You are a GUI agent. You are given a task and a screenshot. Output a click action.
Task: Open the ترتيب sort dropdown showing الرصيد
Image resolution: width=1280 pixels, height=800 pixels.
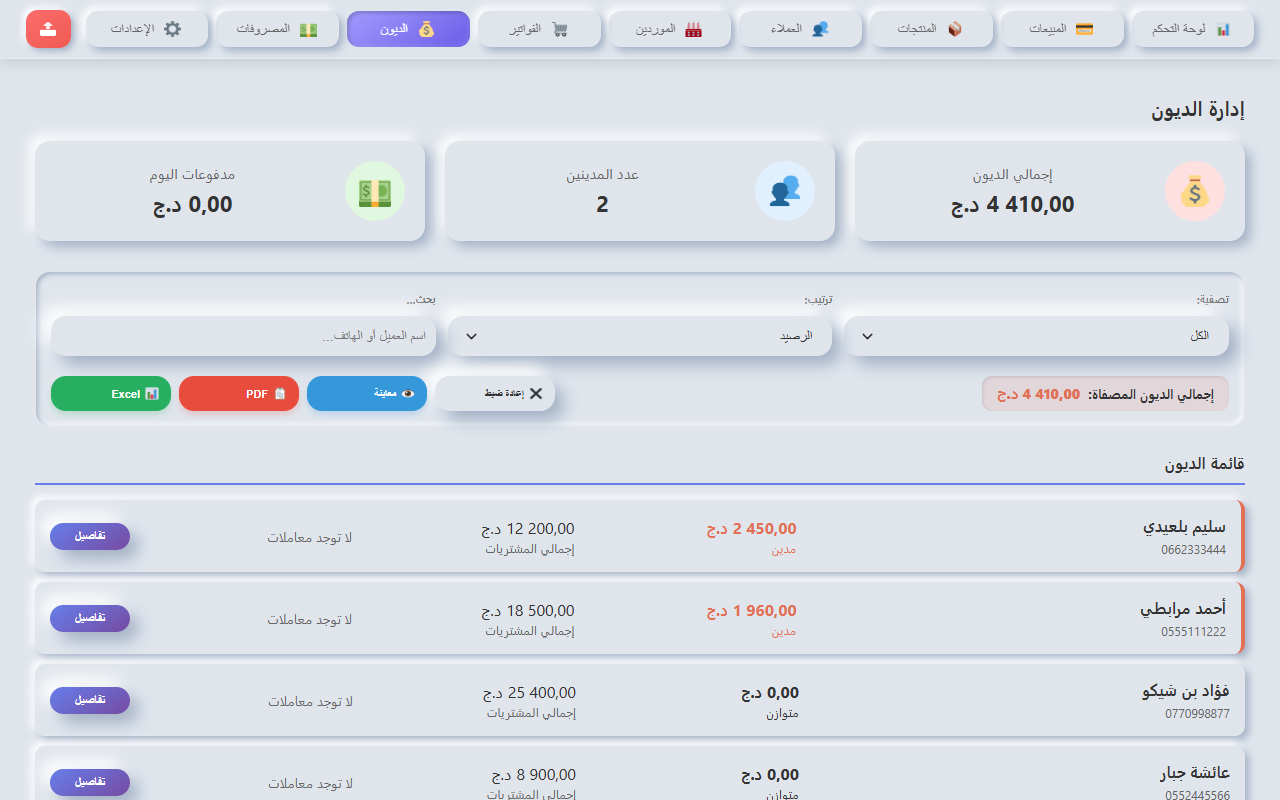pyautogui.click(x=640, y=336)
